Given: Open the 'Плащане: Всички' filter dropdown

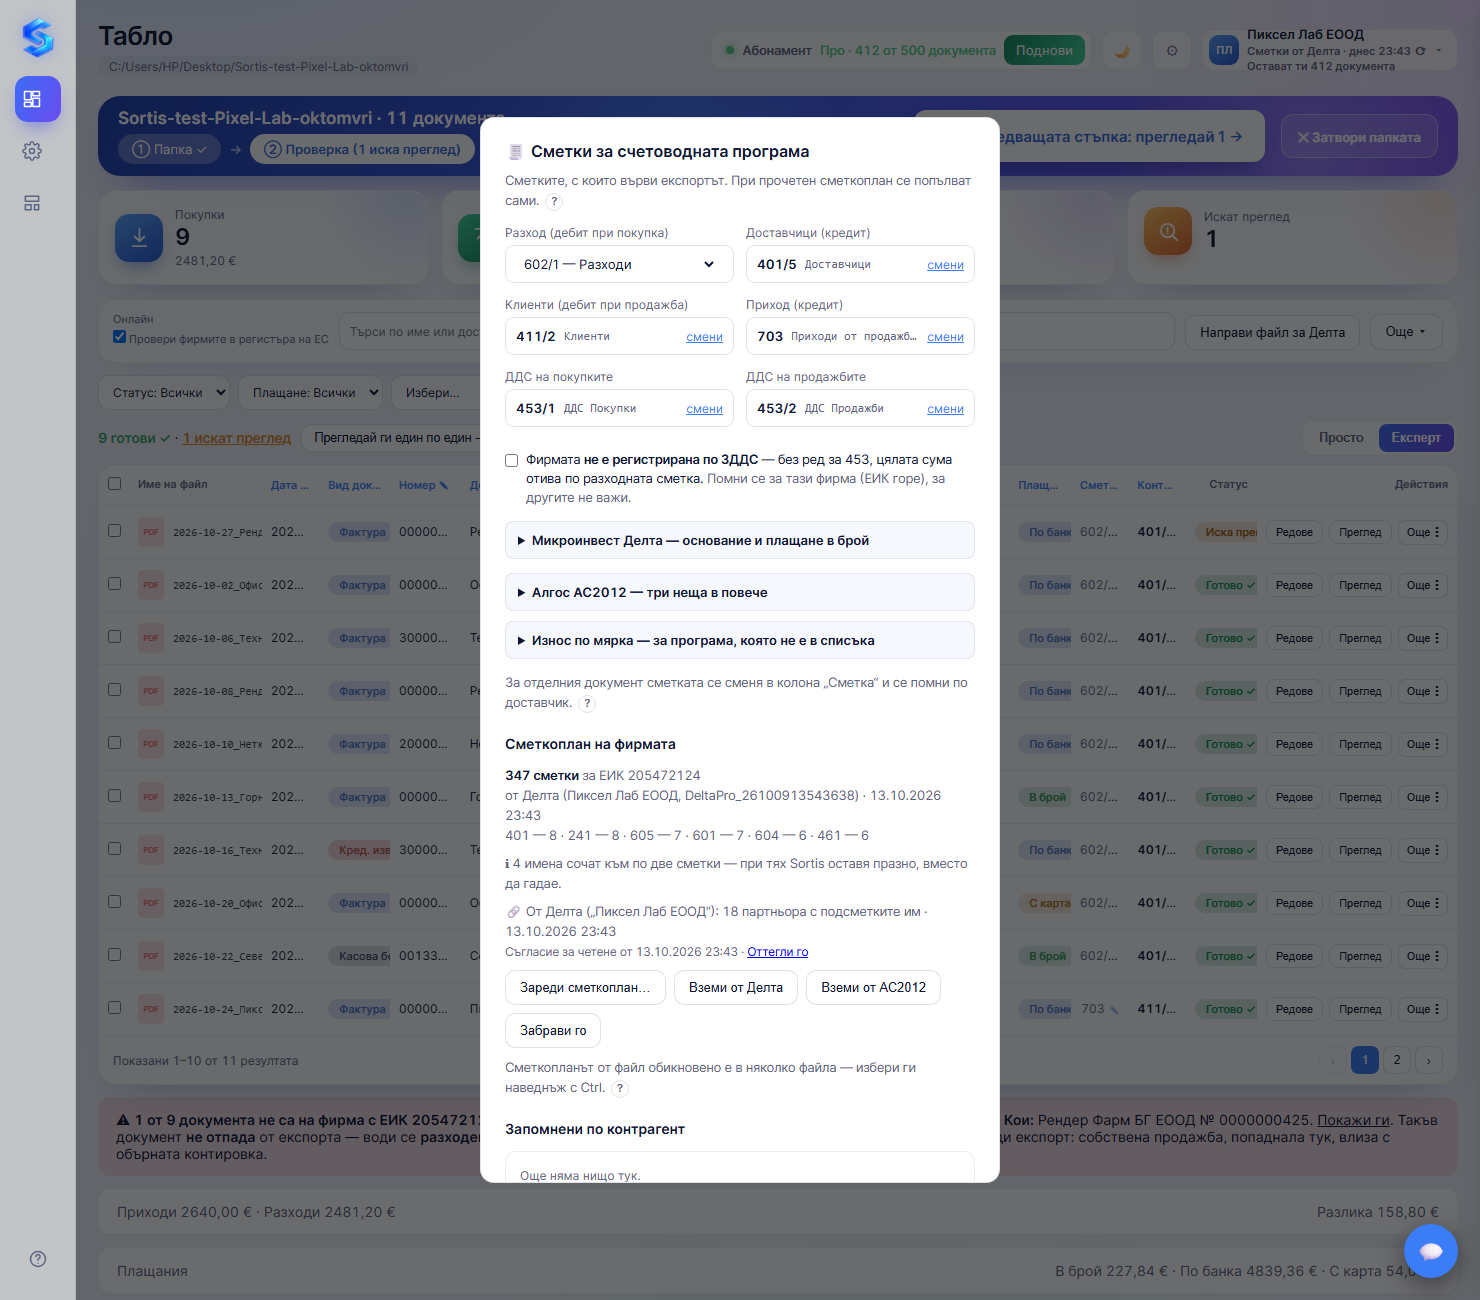Looking at the screenshot, I should coord(311,393).
